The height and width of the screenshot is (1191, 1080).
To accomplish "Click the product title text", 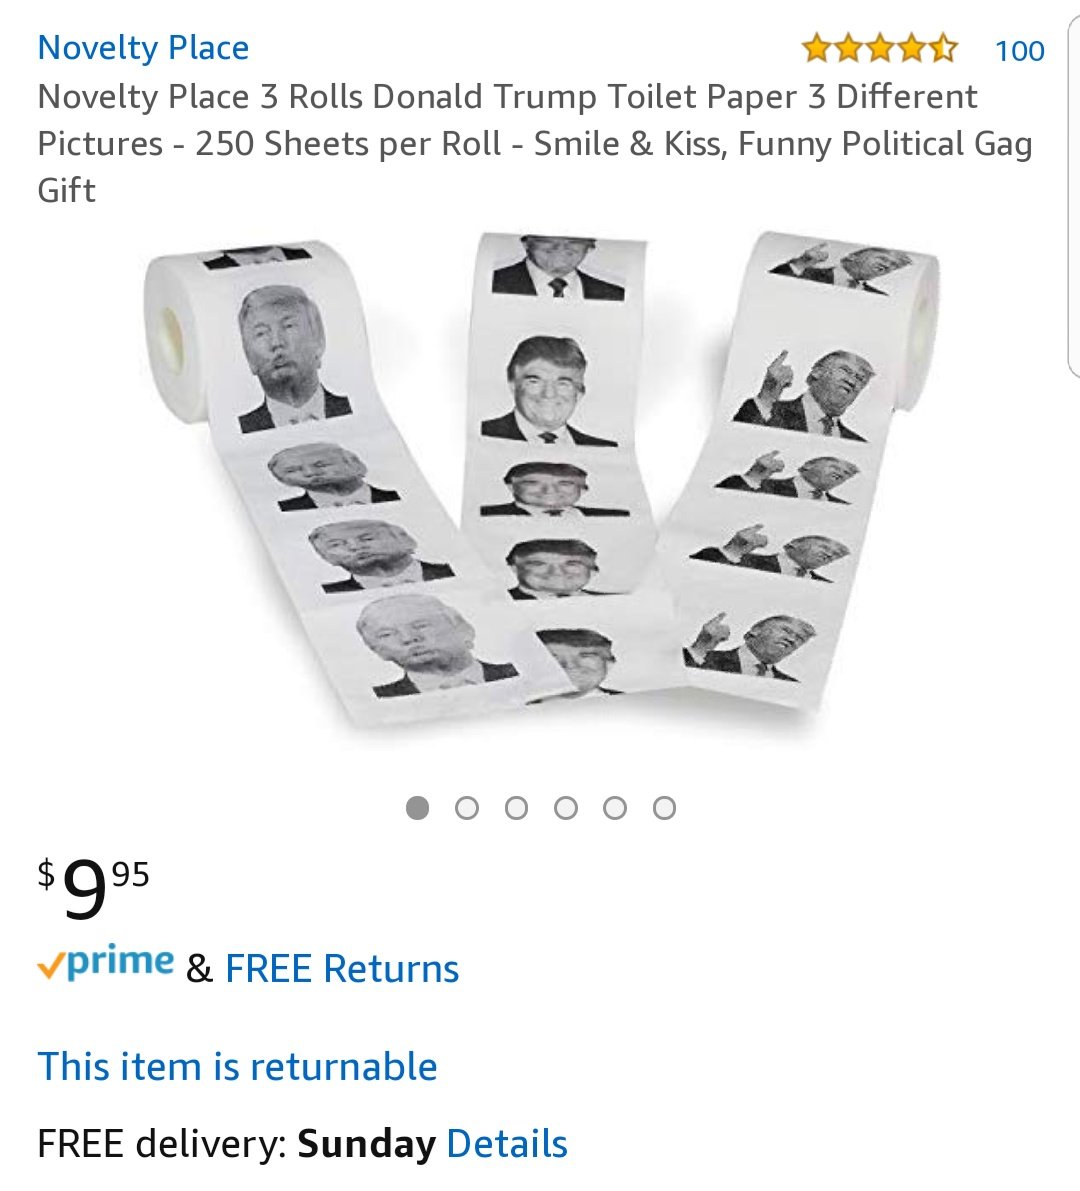I will [535, 144].
